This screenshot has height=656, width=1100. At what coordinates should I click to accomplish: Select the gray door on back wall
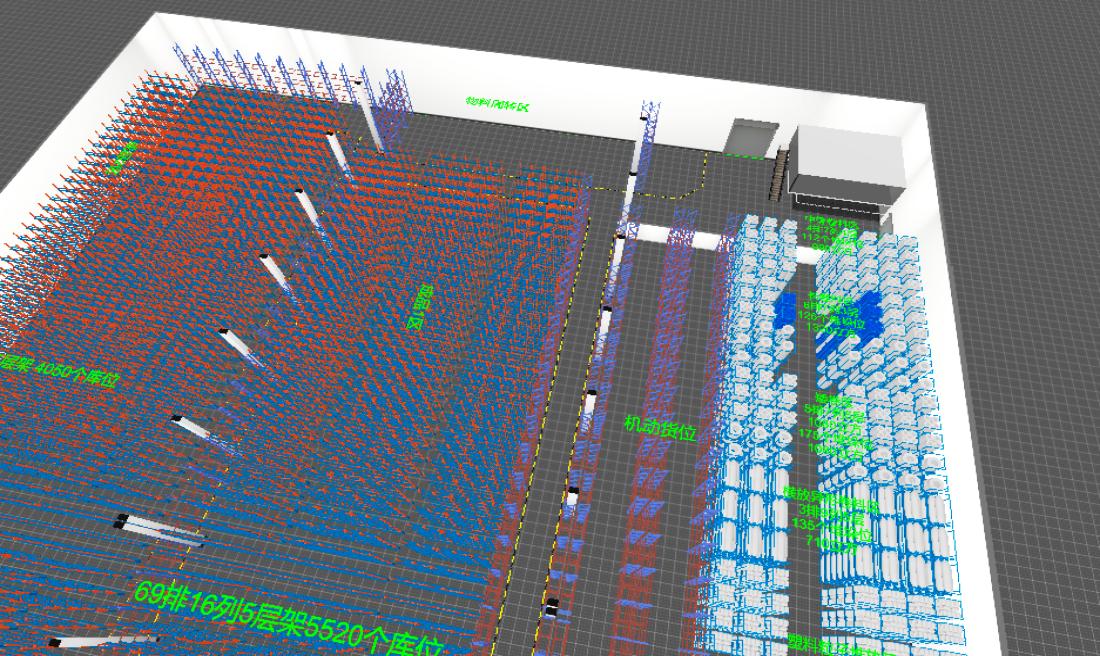click(x=753, y=138)
